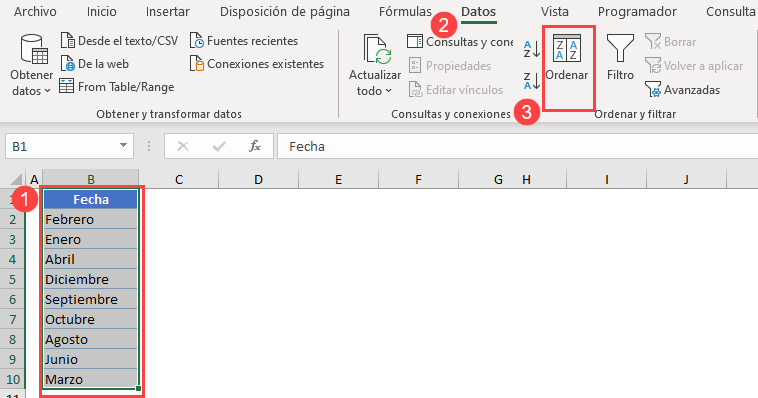Viewport: 758px width, 398px height.
Task: Click the Fecha header cell
Action: coord(90,199)
